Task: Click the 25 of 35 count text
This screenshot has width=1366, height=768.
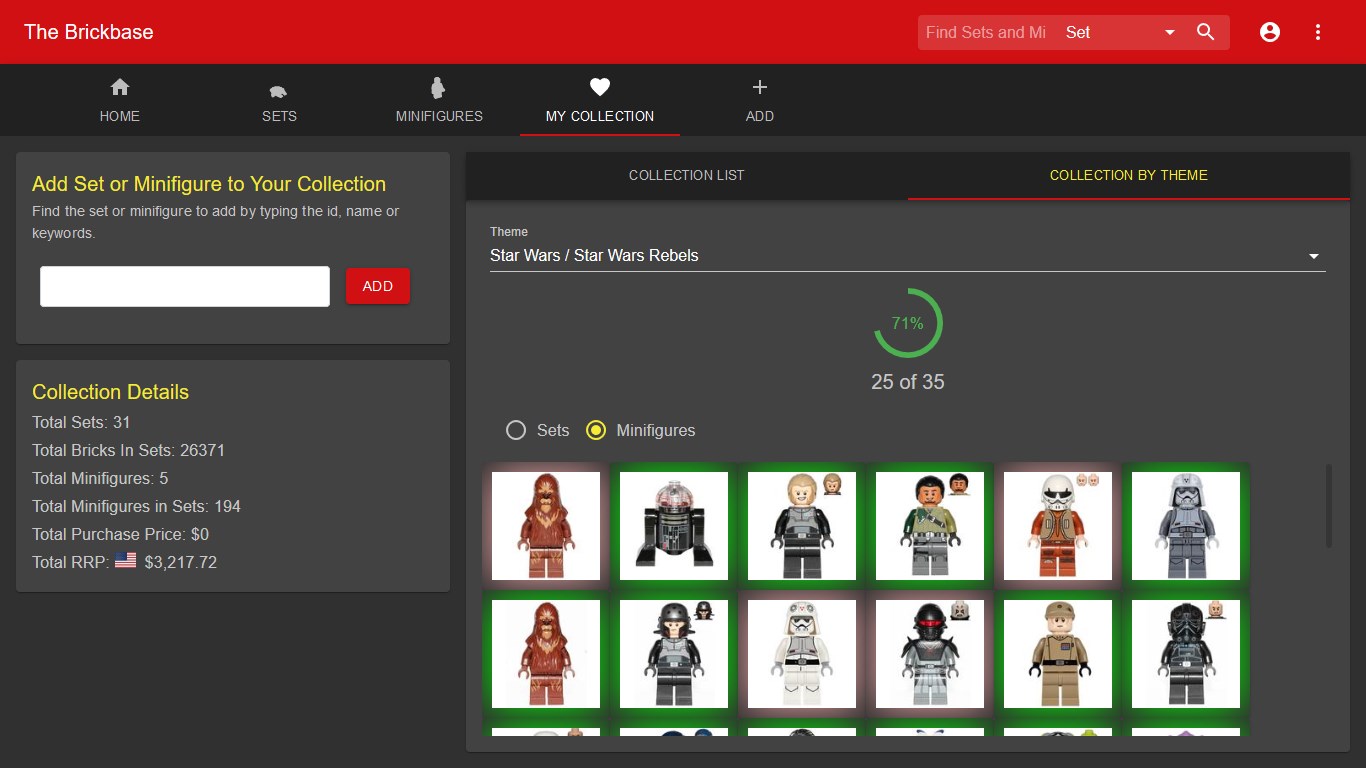Action: pyautogui.click(x=908, y=382)
